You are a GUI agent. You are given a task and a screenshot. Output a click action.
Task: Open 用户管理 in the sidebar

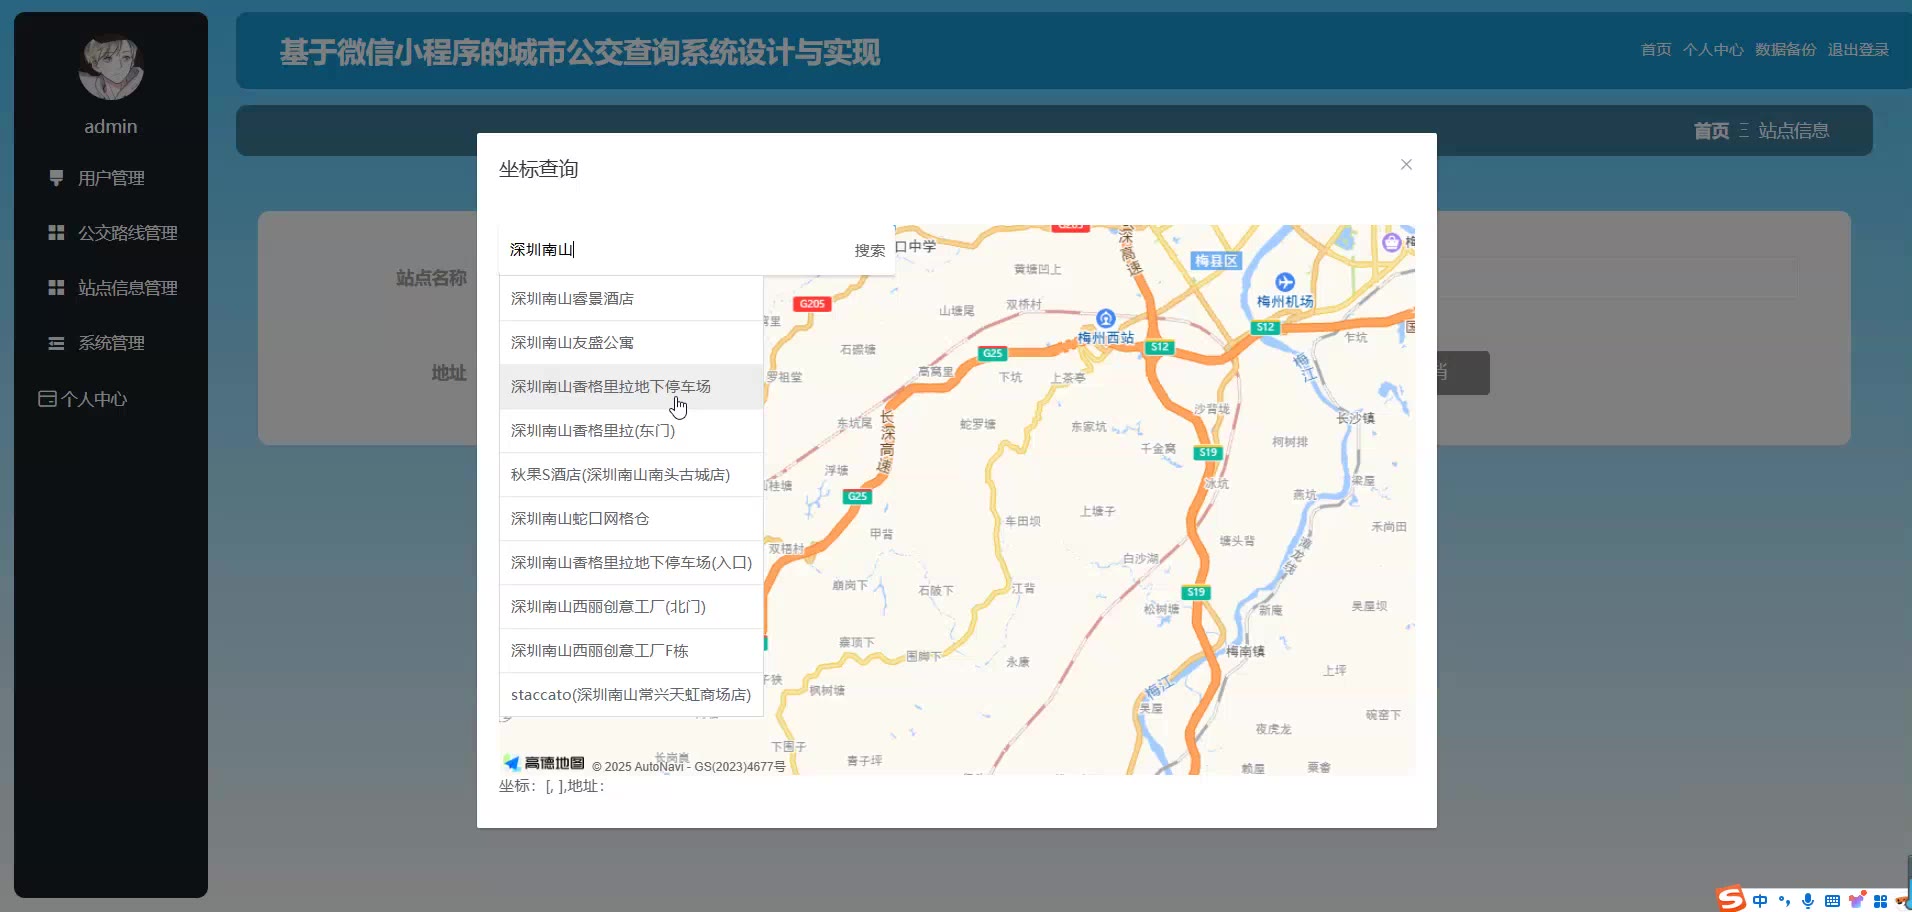coord(111,178)
